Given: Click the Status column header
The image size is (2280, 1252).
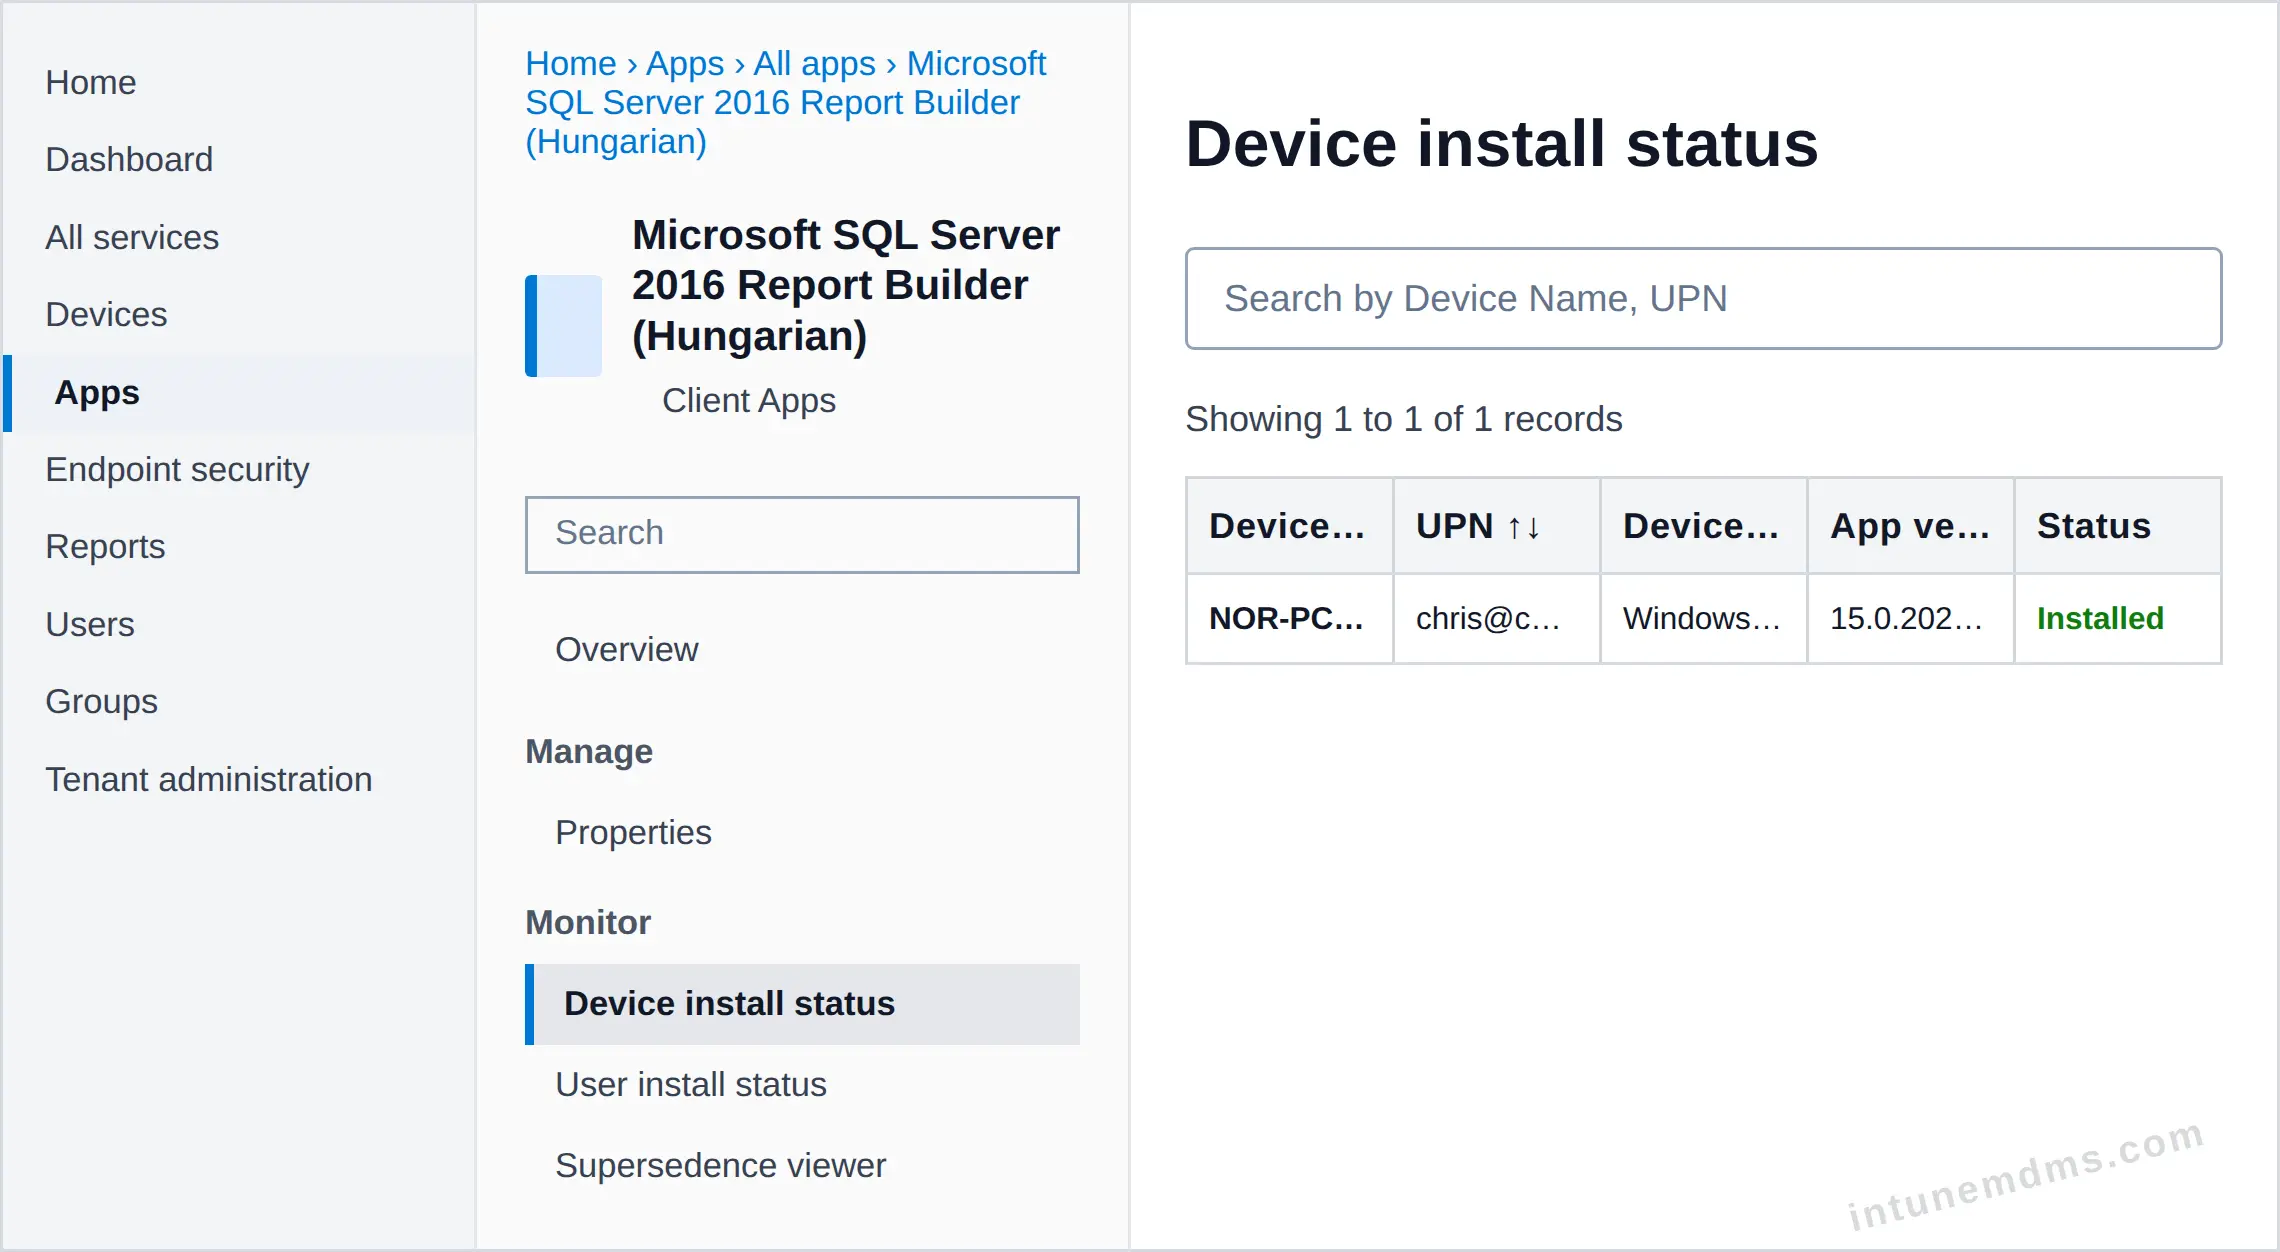Looking at the screenshot, I should pos(2117,526).
